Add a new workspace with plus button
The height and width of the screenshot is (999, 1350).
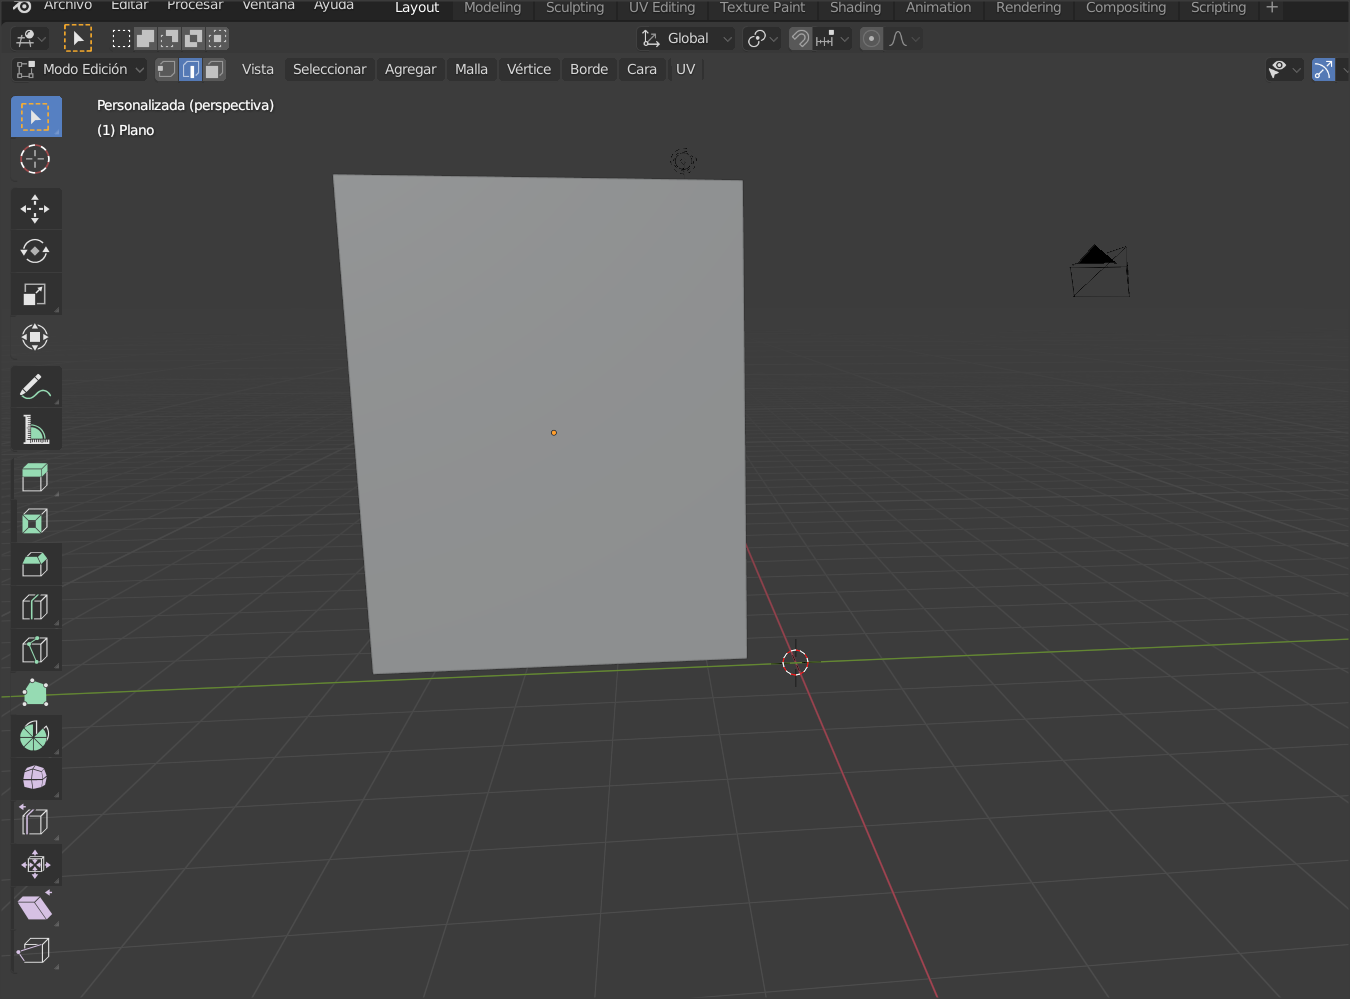1272,8
